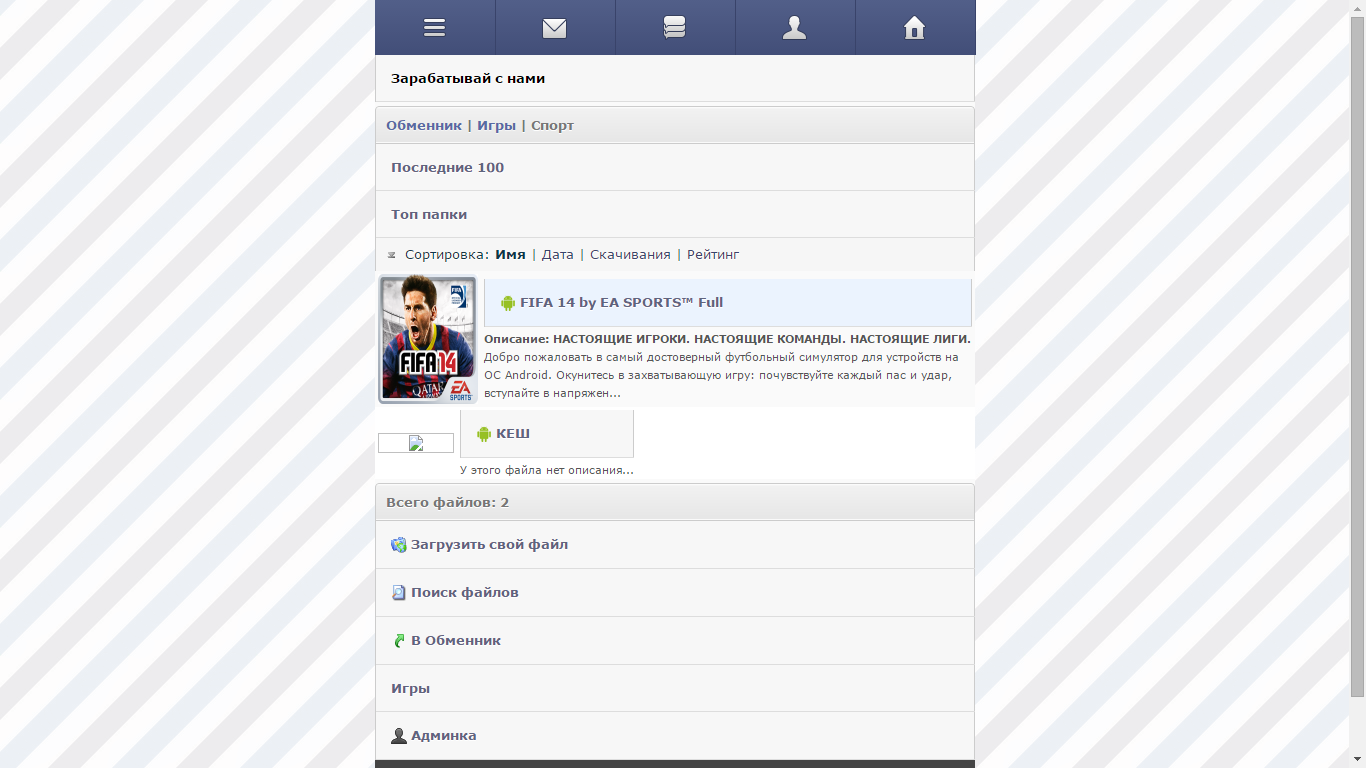
Task: Return via В Обменник link
Action: click(675, 641)
